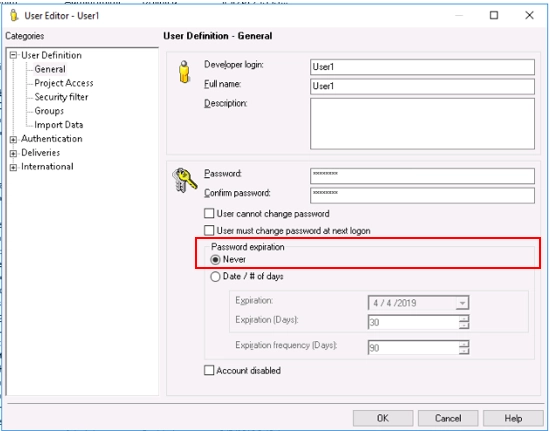Select the Authentication tree label
Viewport: 550px width, 431px height.
52,139
